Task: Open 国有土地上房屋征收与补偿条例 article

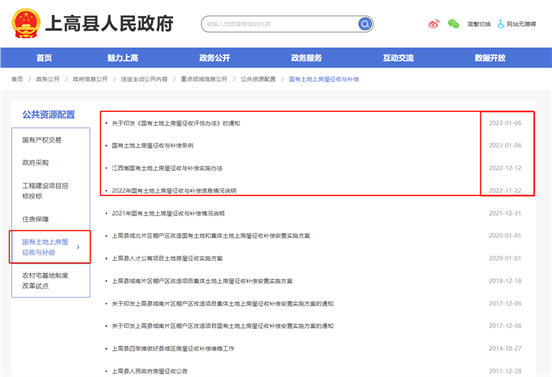Action: 152,145
